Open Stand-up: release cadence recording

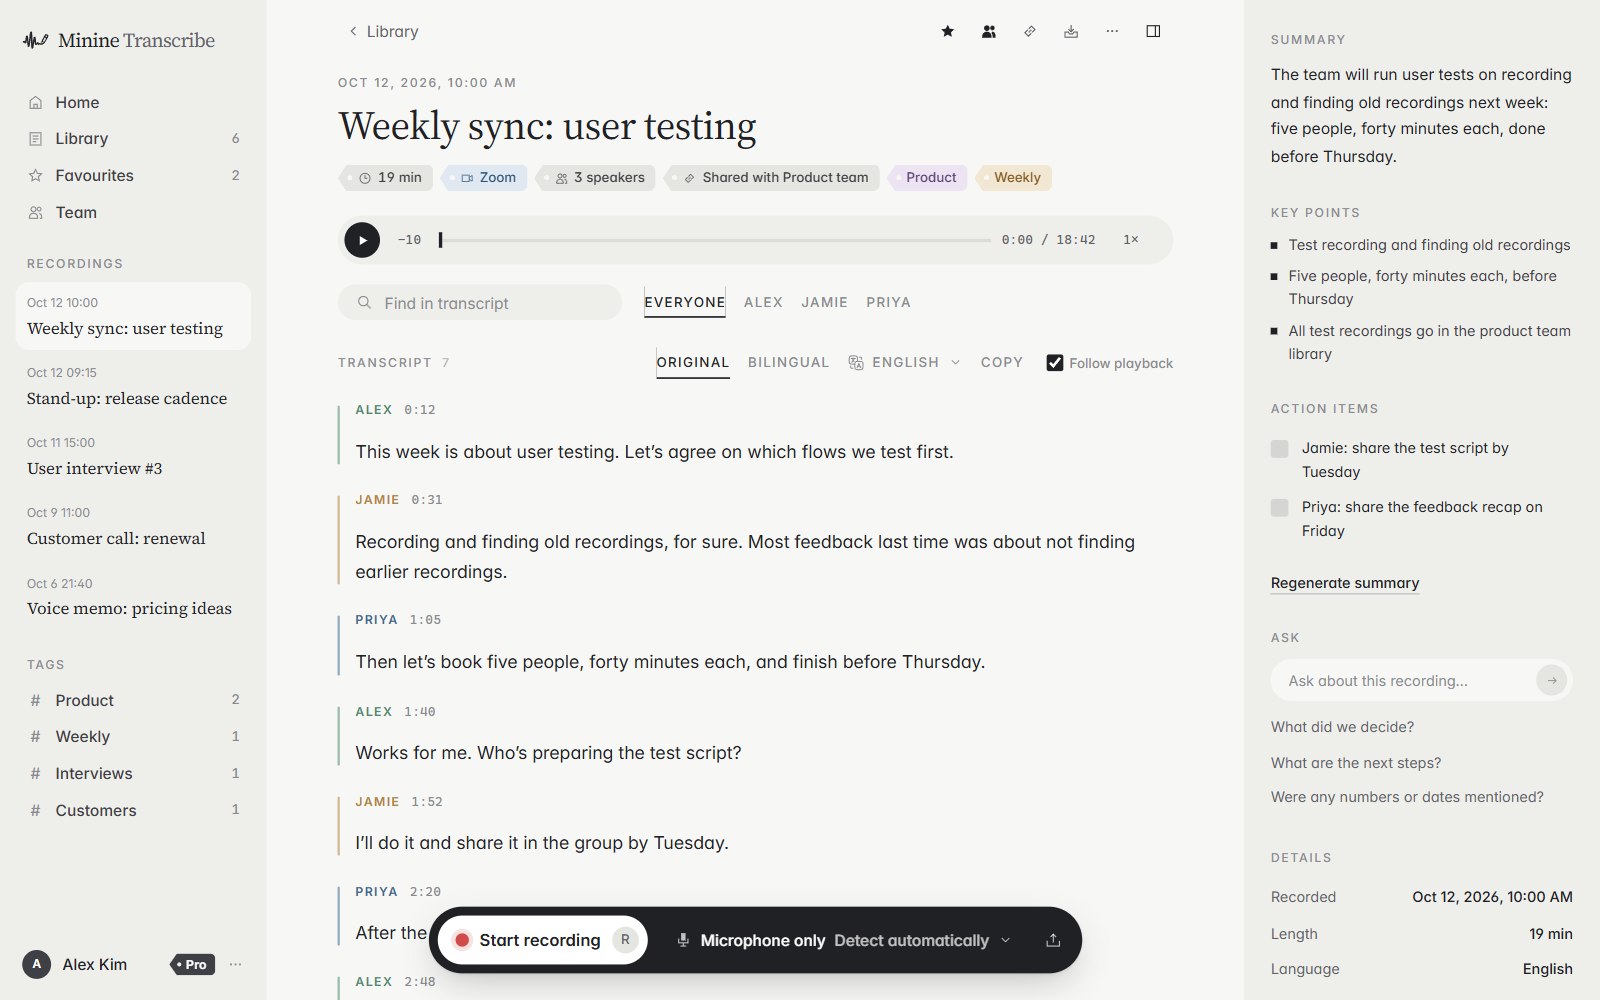coord(133,387)
